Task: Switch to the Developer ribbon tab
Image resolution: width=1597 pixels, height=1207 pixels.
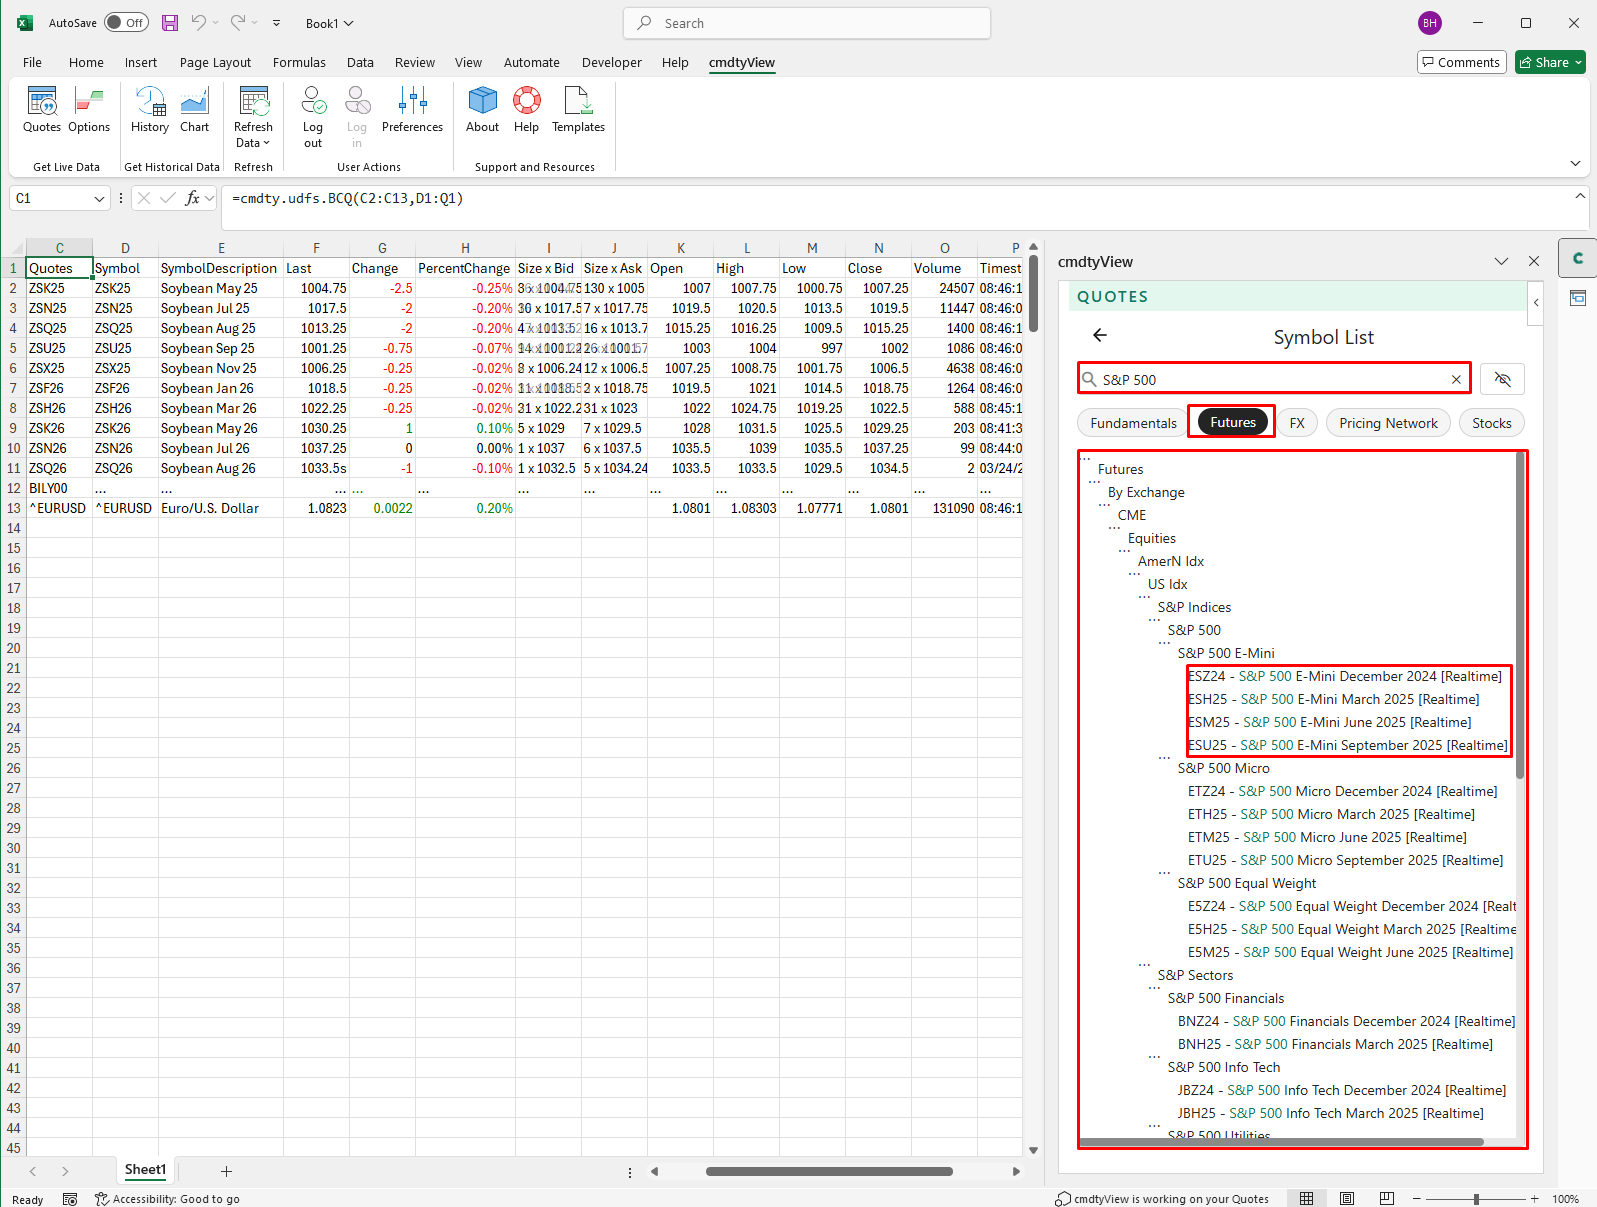Action: pos(611,62)
